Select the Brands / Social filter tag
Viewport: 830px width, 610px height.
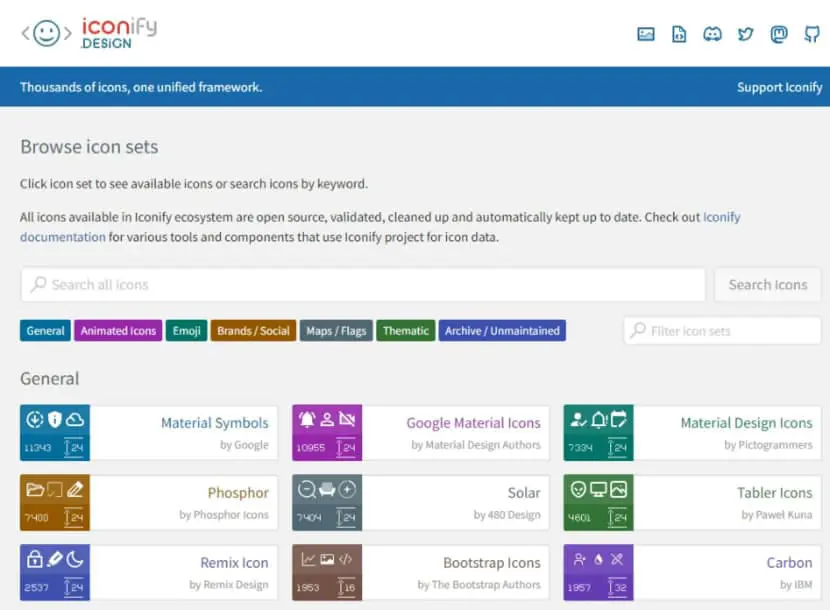253,330
